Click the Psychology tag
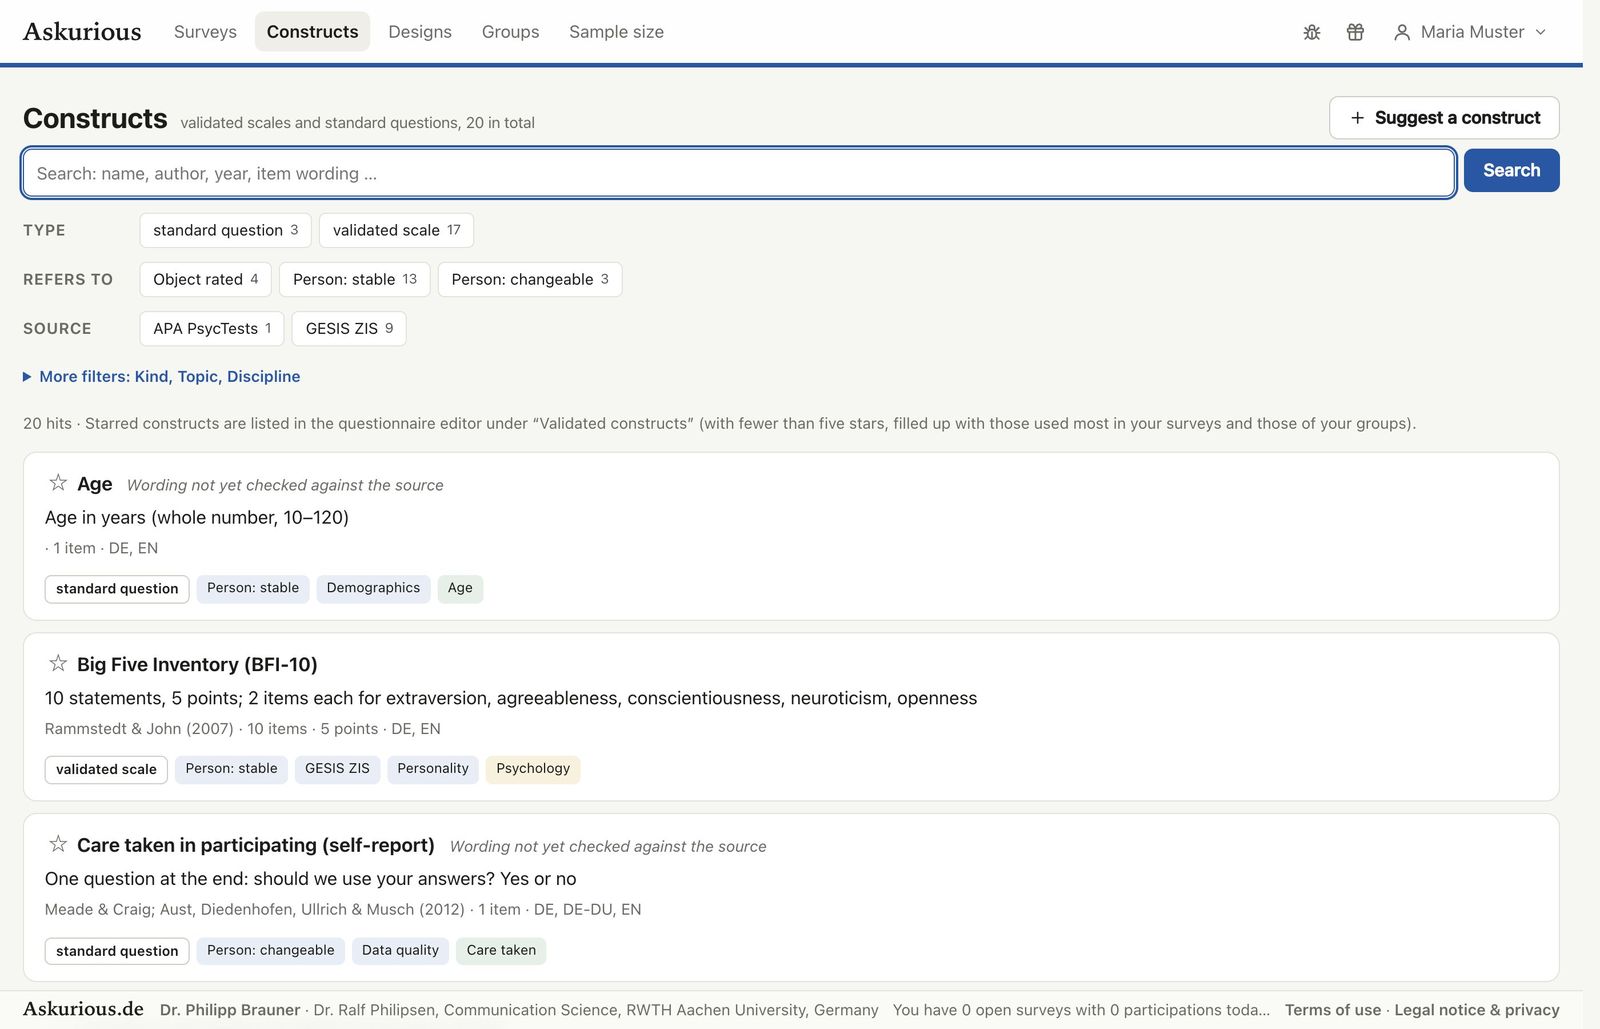 533,769
